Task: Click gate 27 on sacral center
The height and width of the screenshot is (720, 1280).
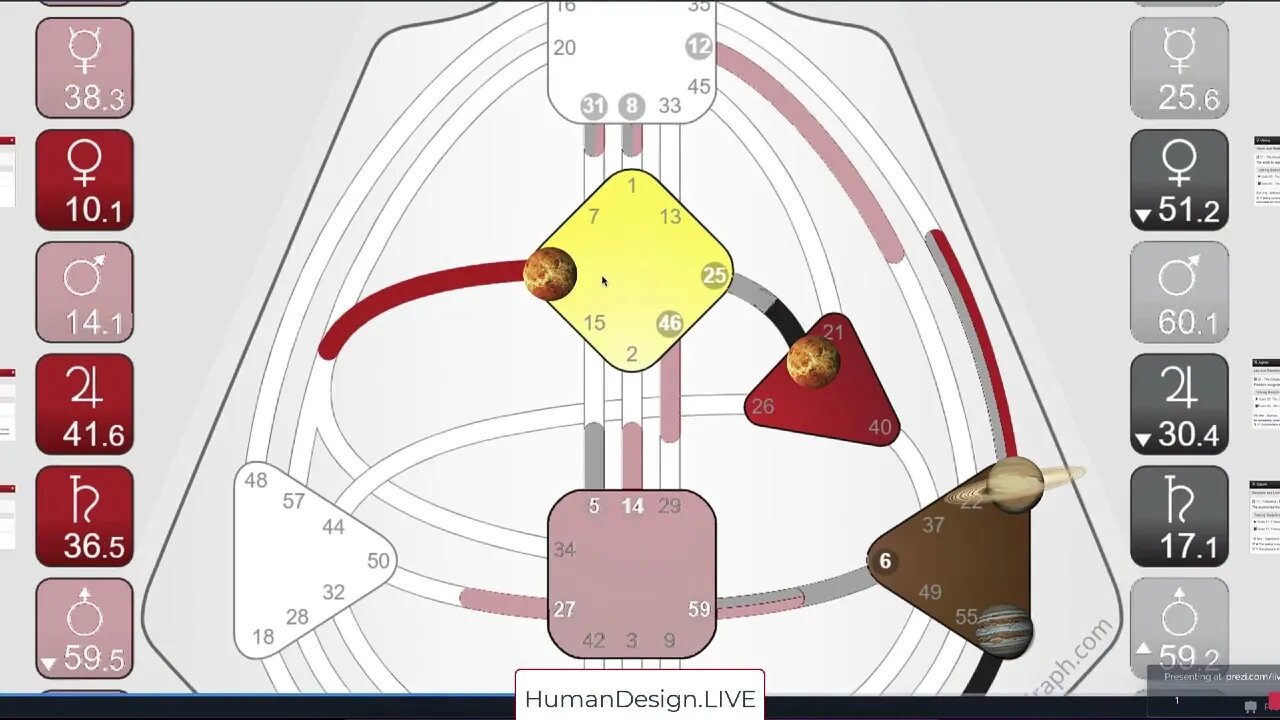Action: click(564, 609)
